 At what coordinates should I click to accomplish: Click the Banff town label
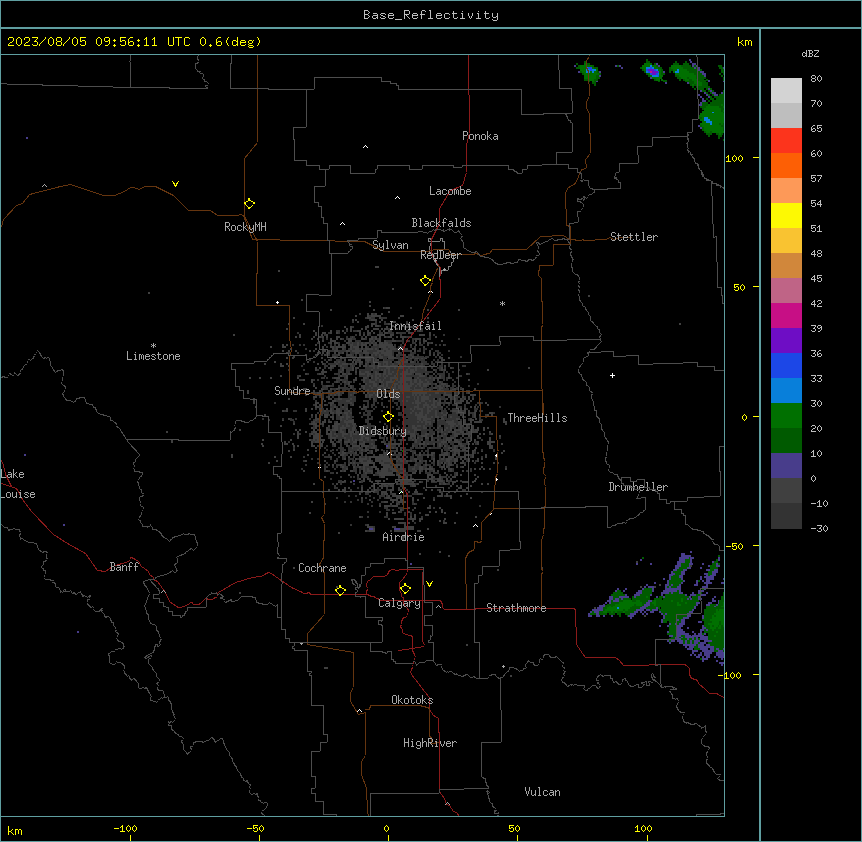tap(124, 567)
